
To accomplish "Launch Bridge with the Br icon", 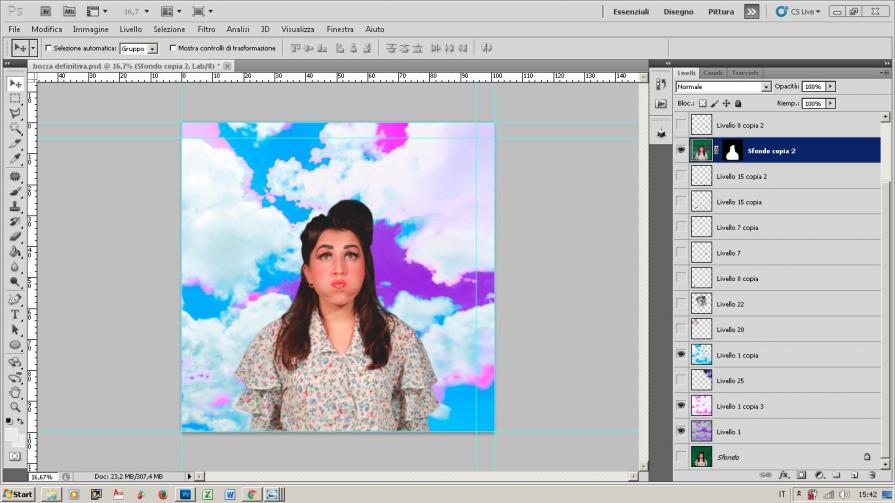I will (x=47, y=11).
